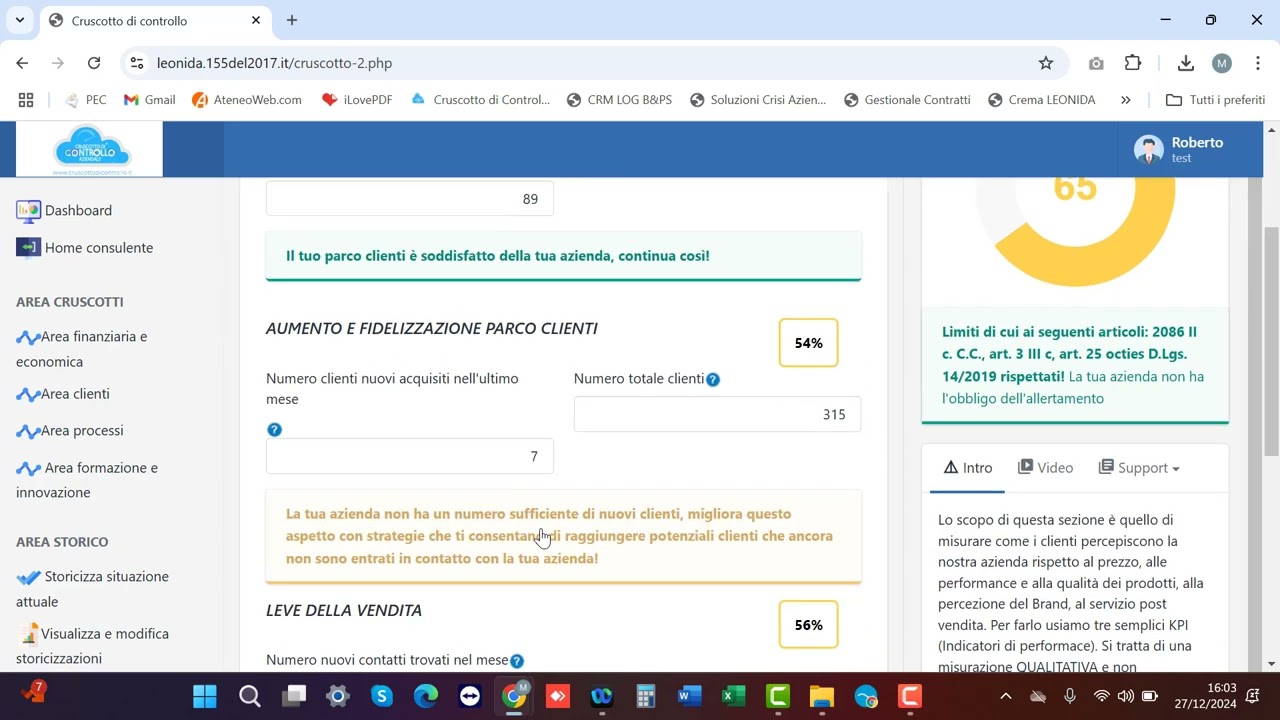The image size is (1280, 720).
Task: Switch to the Video tab
Action: tap(1045, 468)
